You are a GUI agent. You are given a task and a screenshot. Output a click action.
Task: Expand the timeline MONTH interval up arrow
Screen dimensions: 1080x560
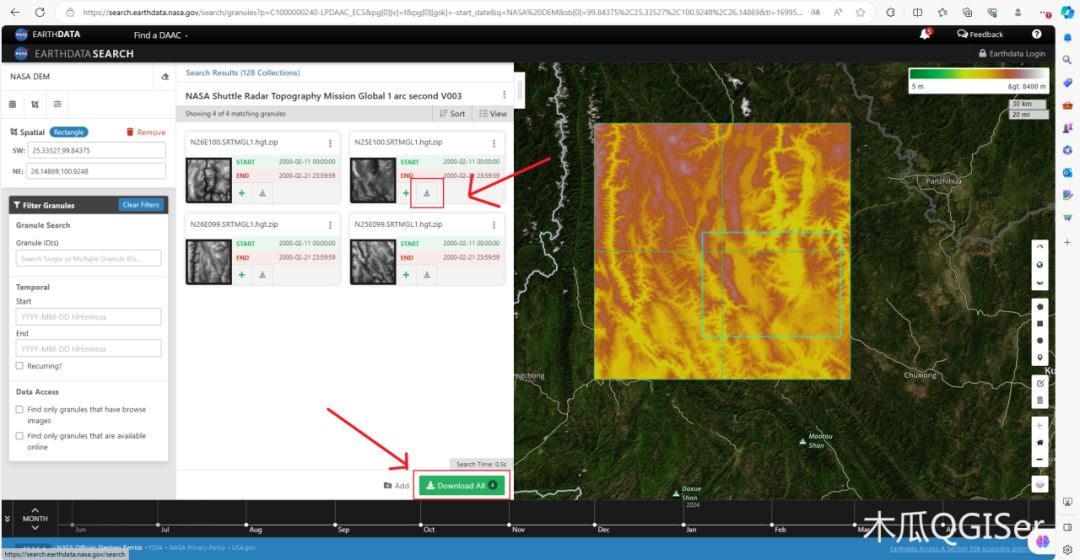[x=35, y=510]
